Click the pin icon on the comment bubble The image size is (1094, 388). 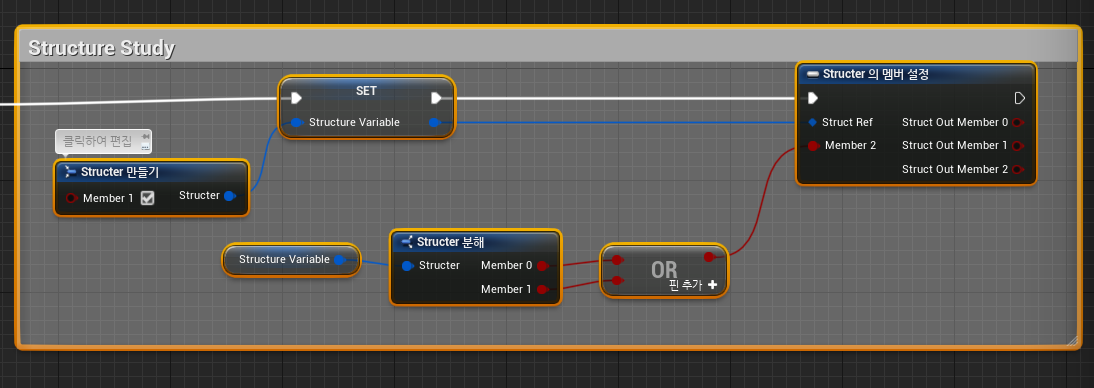click(x=145, y=136)
